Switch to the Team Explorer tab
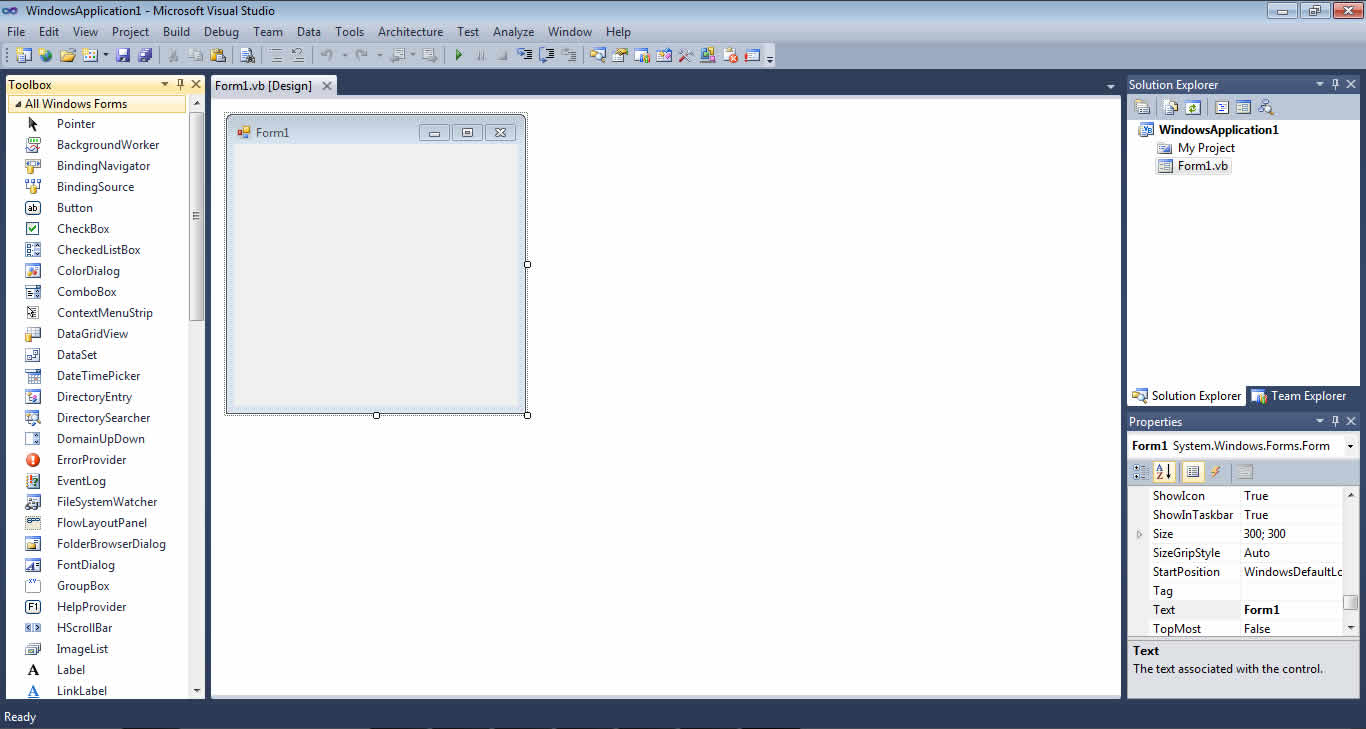 [1299, 396]
